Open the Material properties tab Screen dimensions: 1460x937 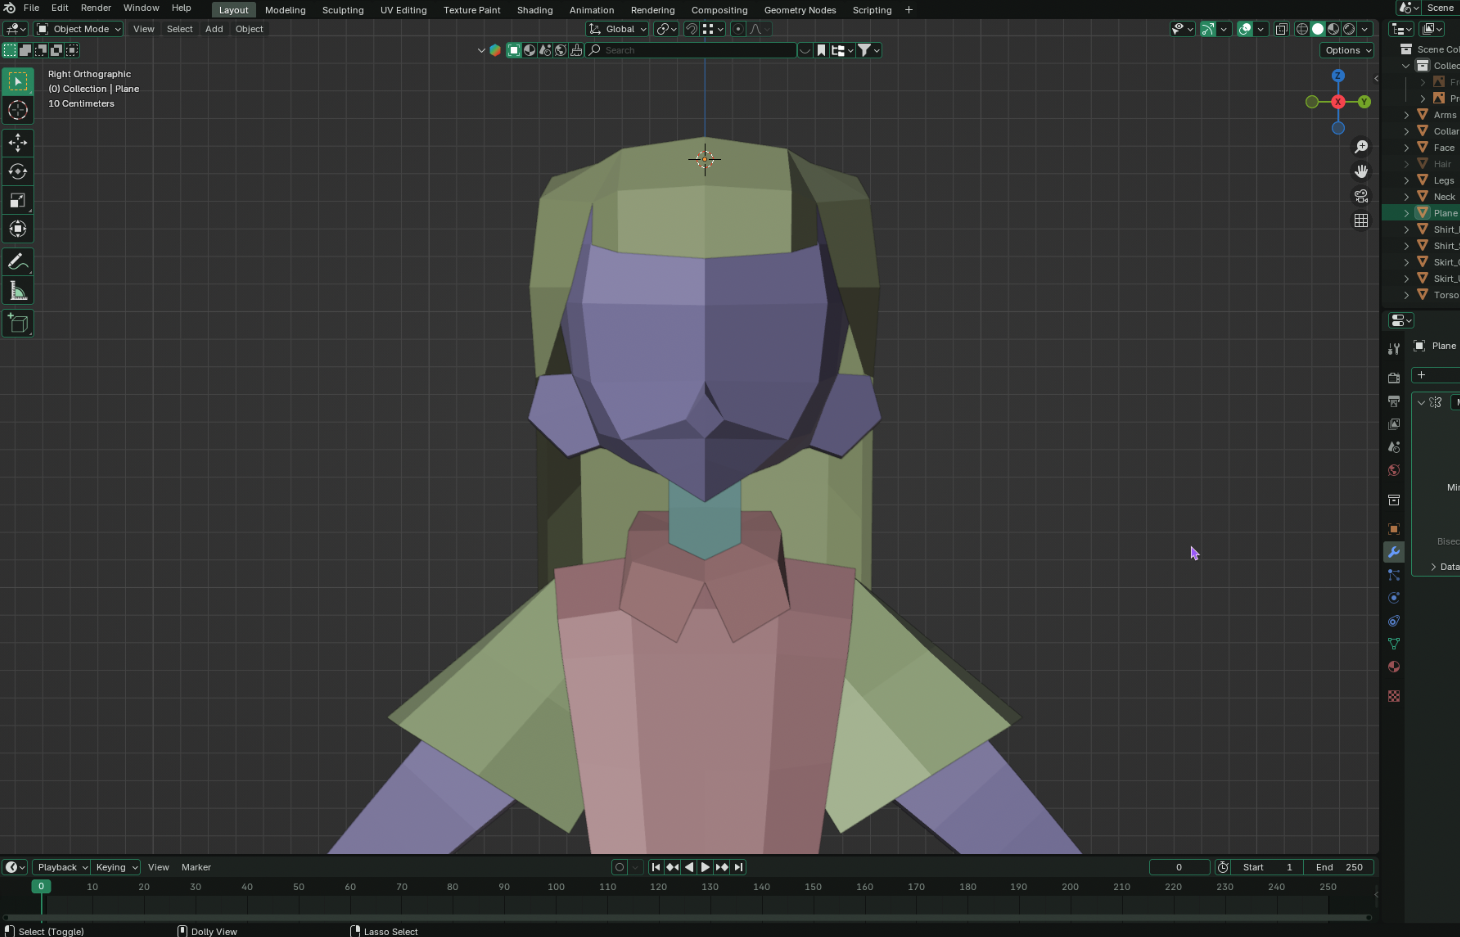point(1394,667)
